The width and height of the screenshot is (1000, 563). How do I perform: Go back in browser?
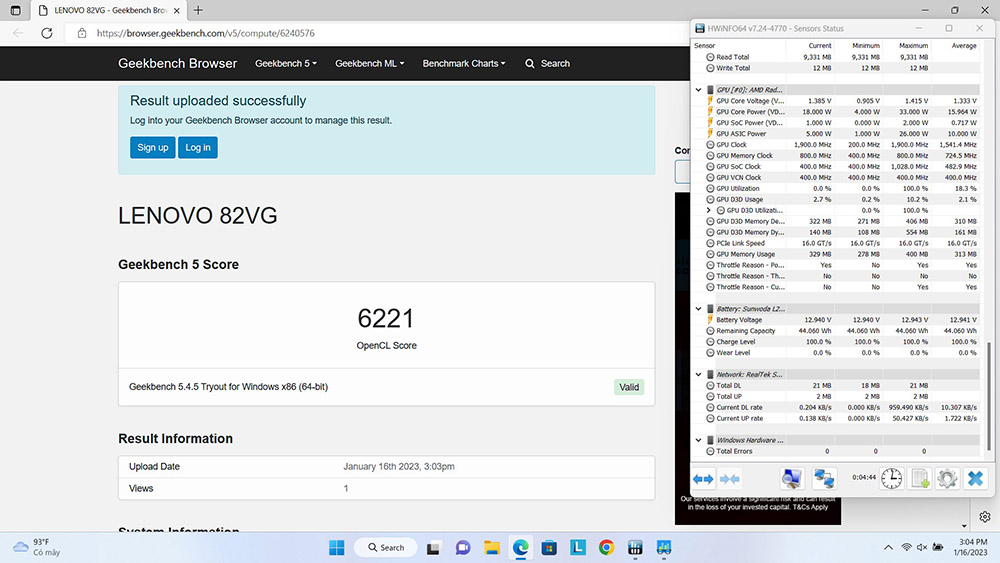[18, 33]
